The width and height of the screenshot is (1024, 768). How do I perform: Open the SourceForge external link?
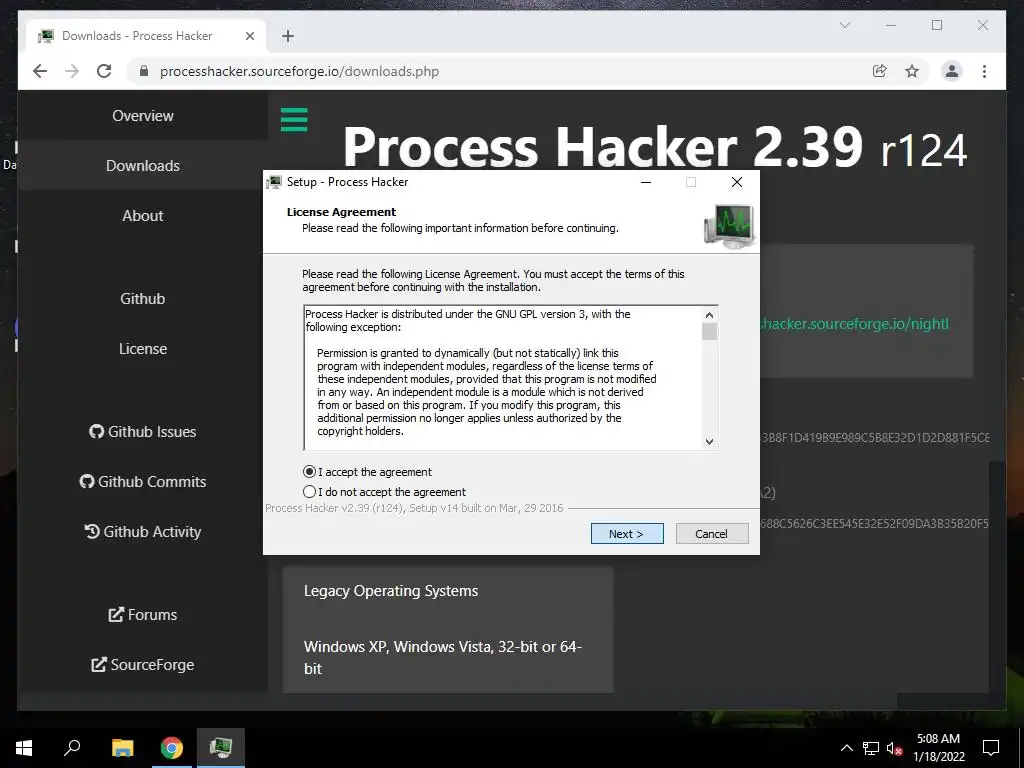pos(143,665)
